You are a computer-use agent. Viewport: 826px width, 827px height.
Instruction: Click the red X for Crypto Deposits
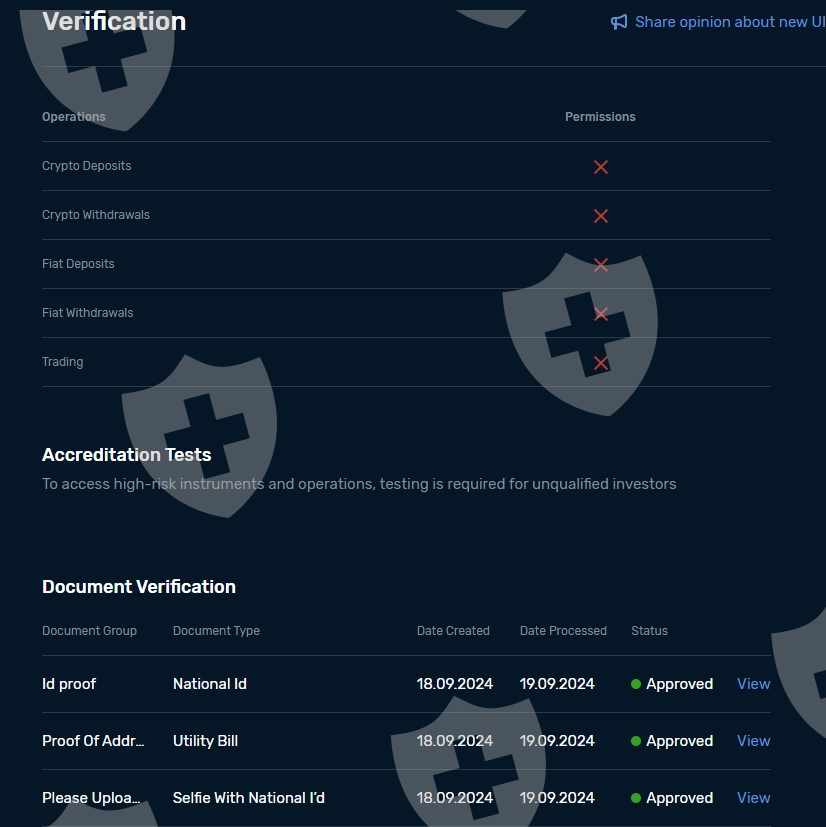pos(601,167)
